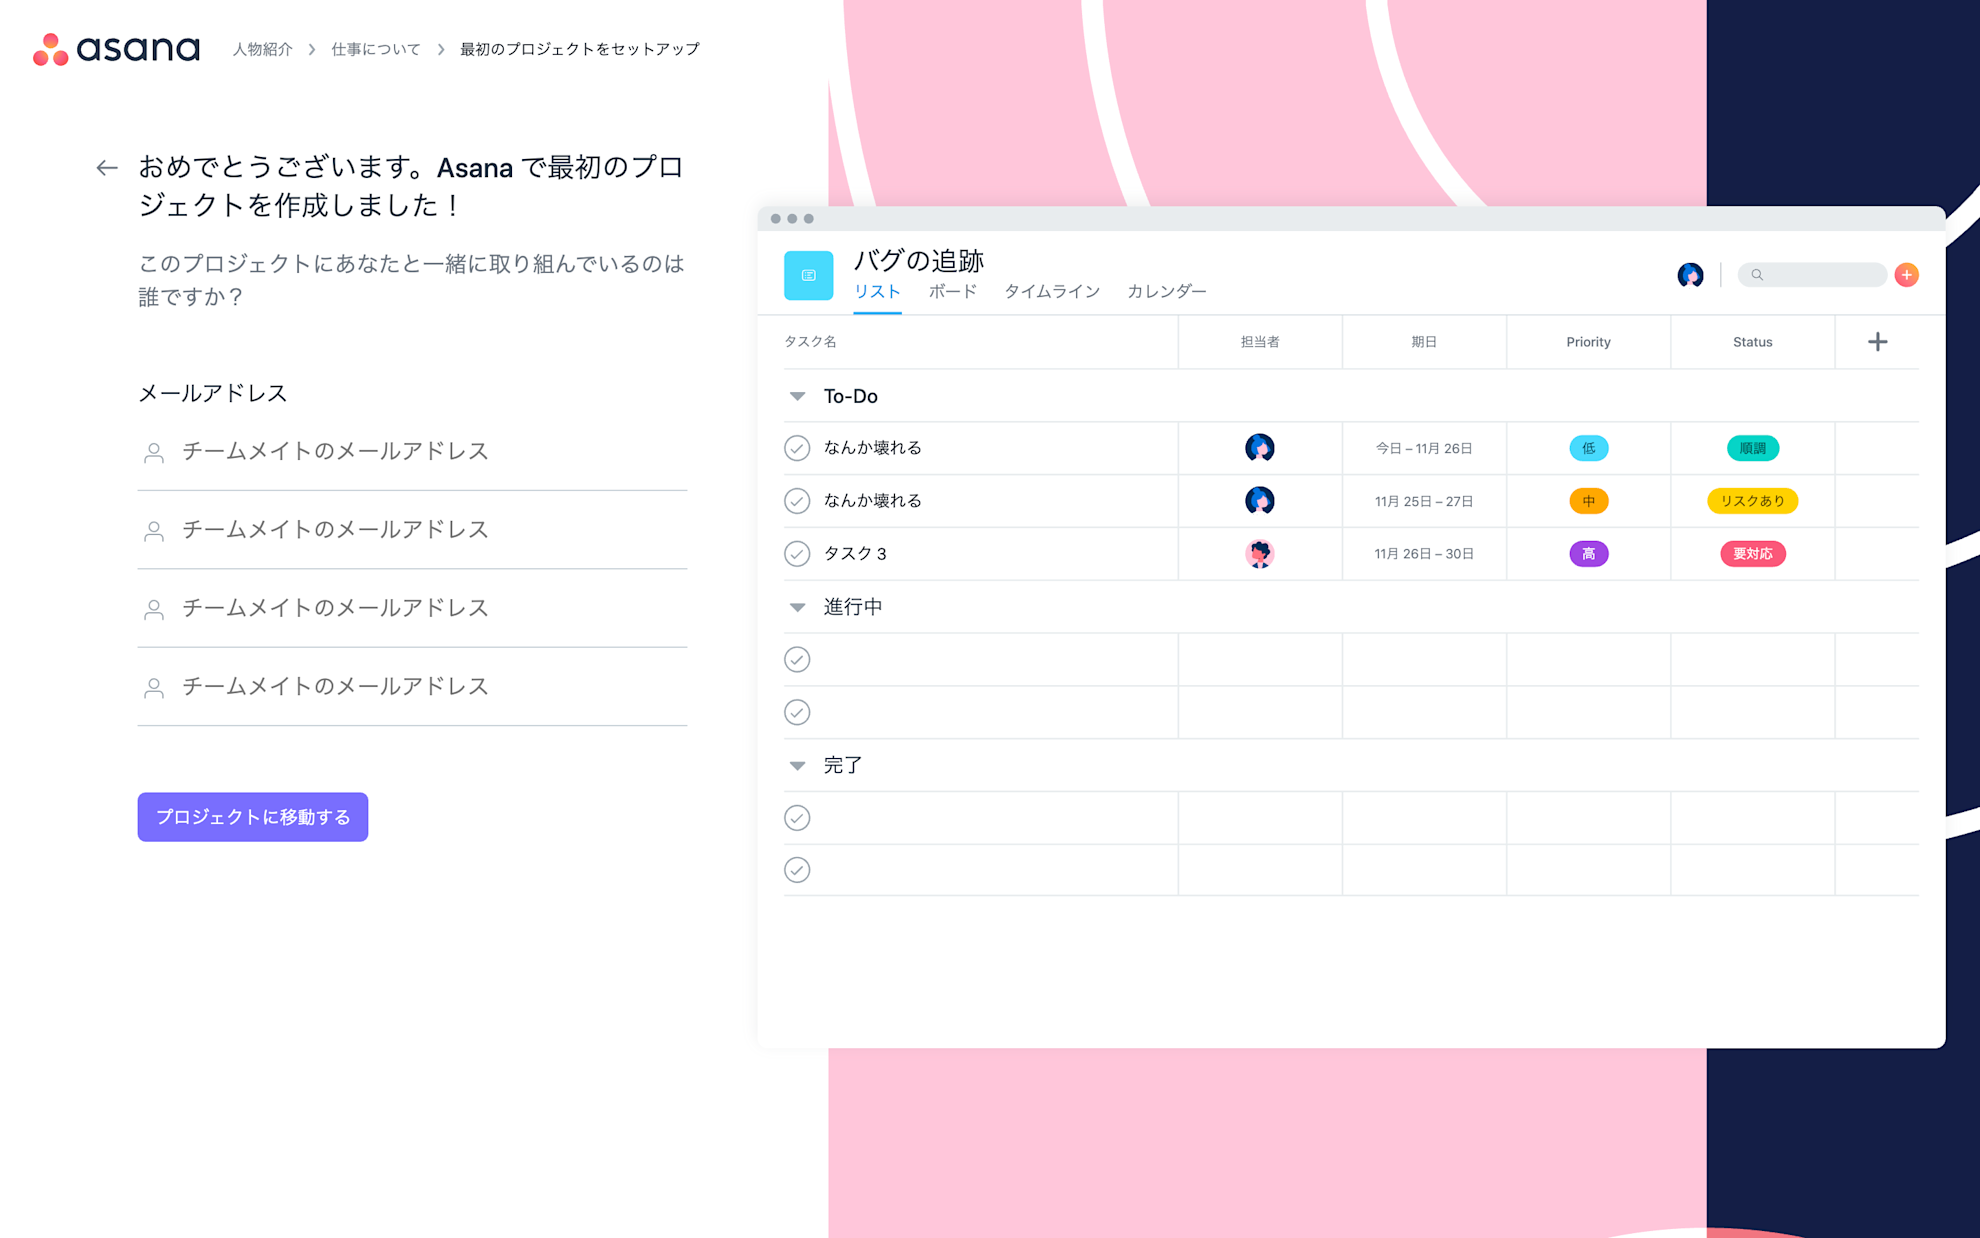Click the search box in preview header
This screenshot has width=1980, height=1238.
pos(1812,275)
